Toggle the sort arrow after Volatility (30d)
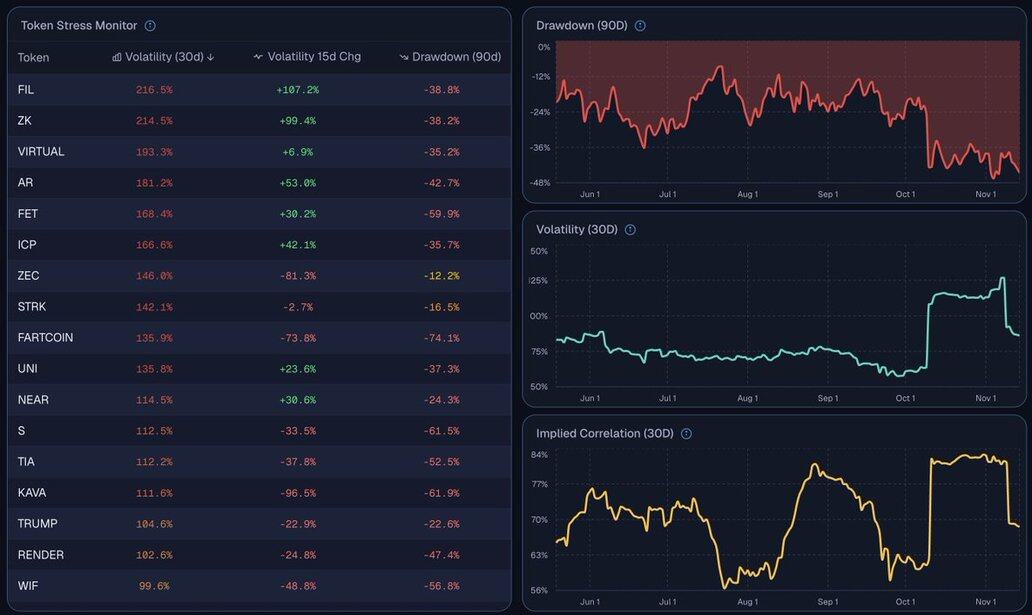1032x615 pixels. point(211,58)
